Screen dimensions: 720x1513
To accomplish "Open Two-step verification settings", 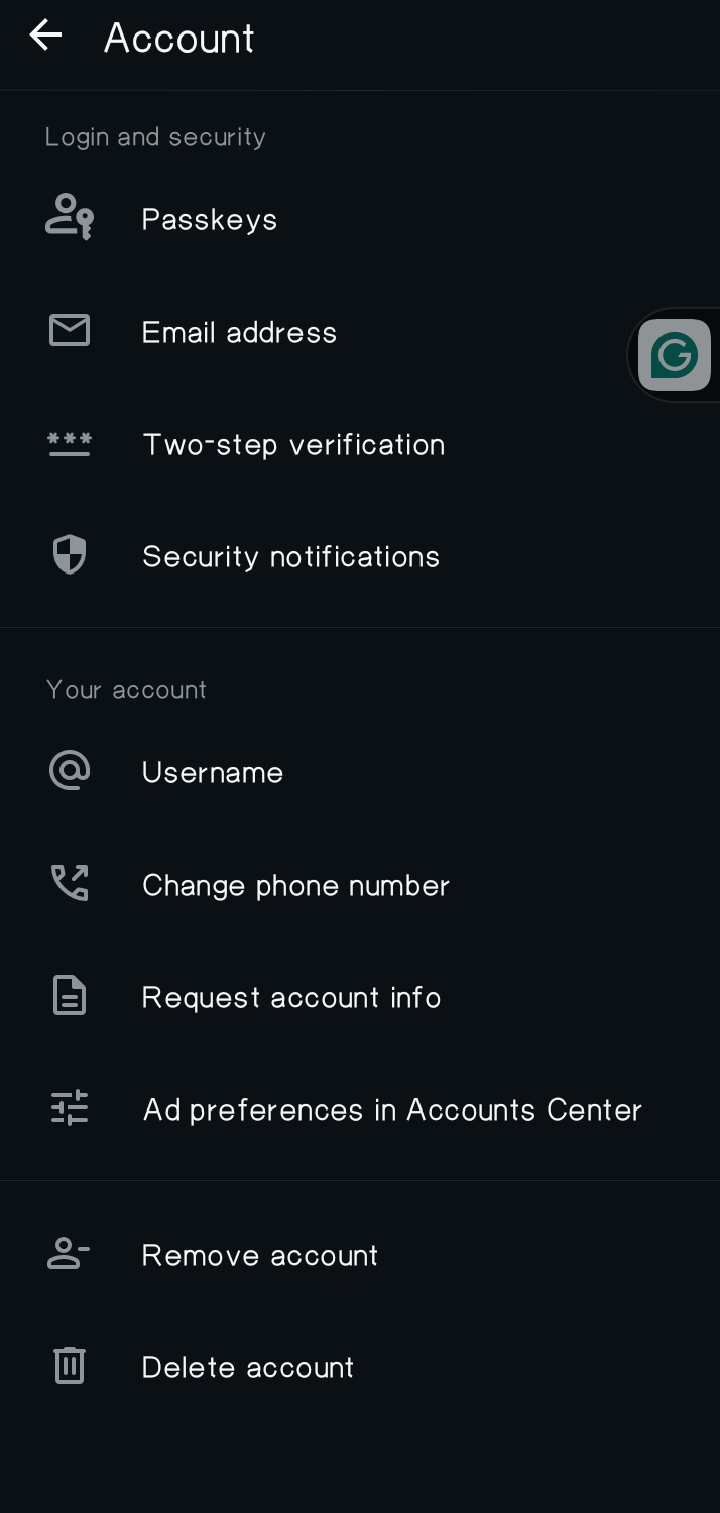I will [x=360, y=444].
